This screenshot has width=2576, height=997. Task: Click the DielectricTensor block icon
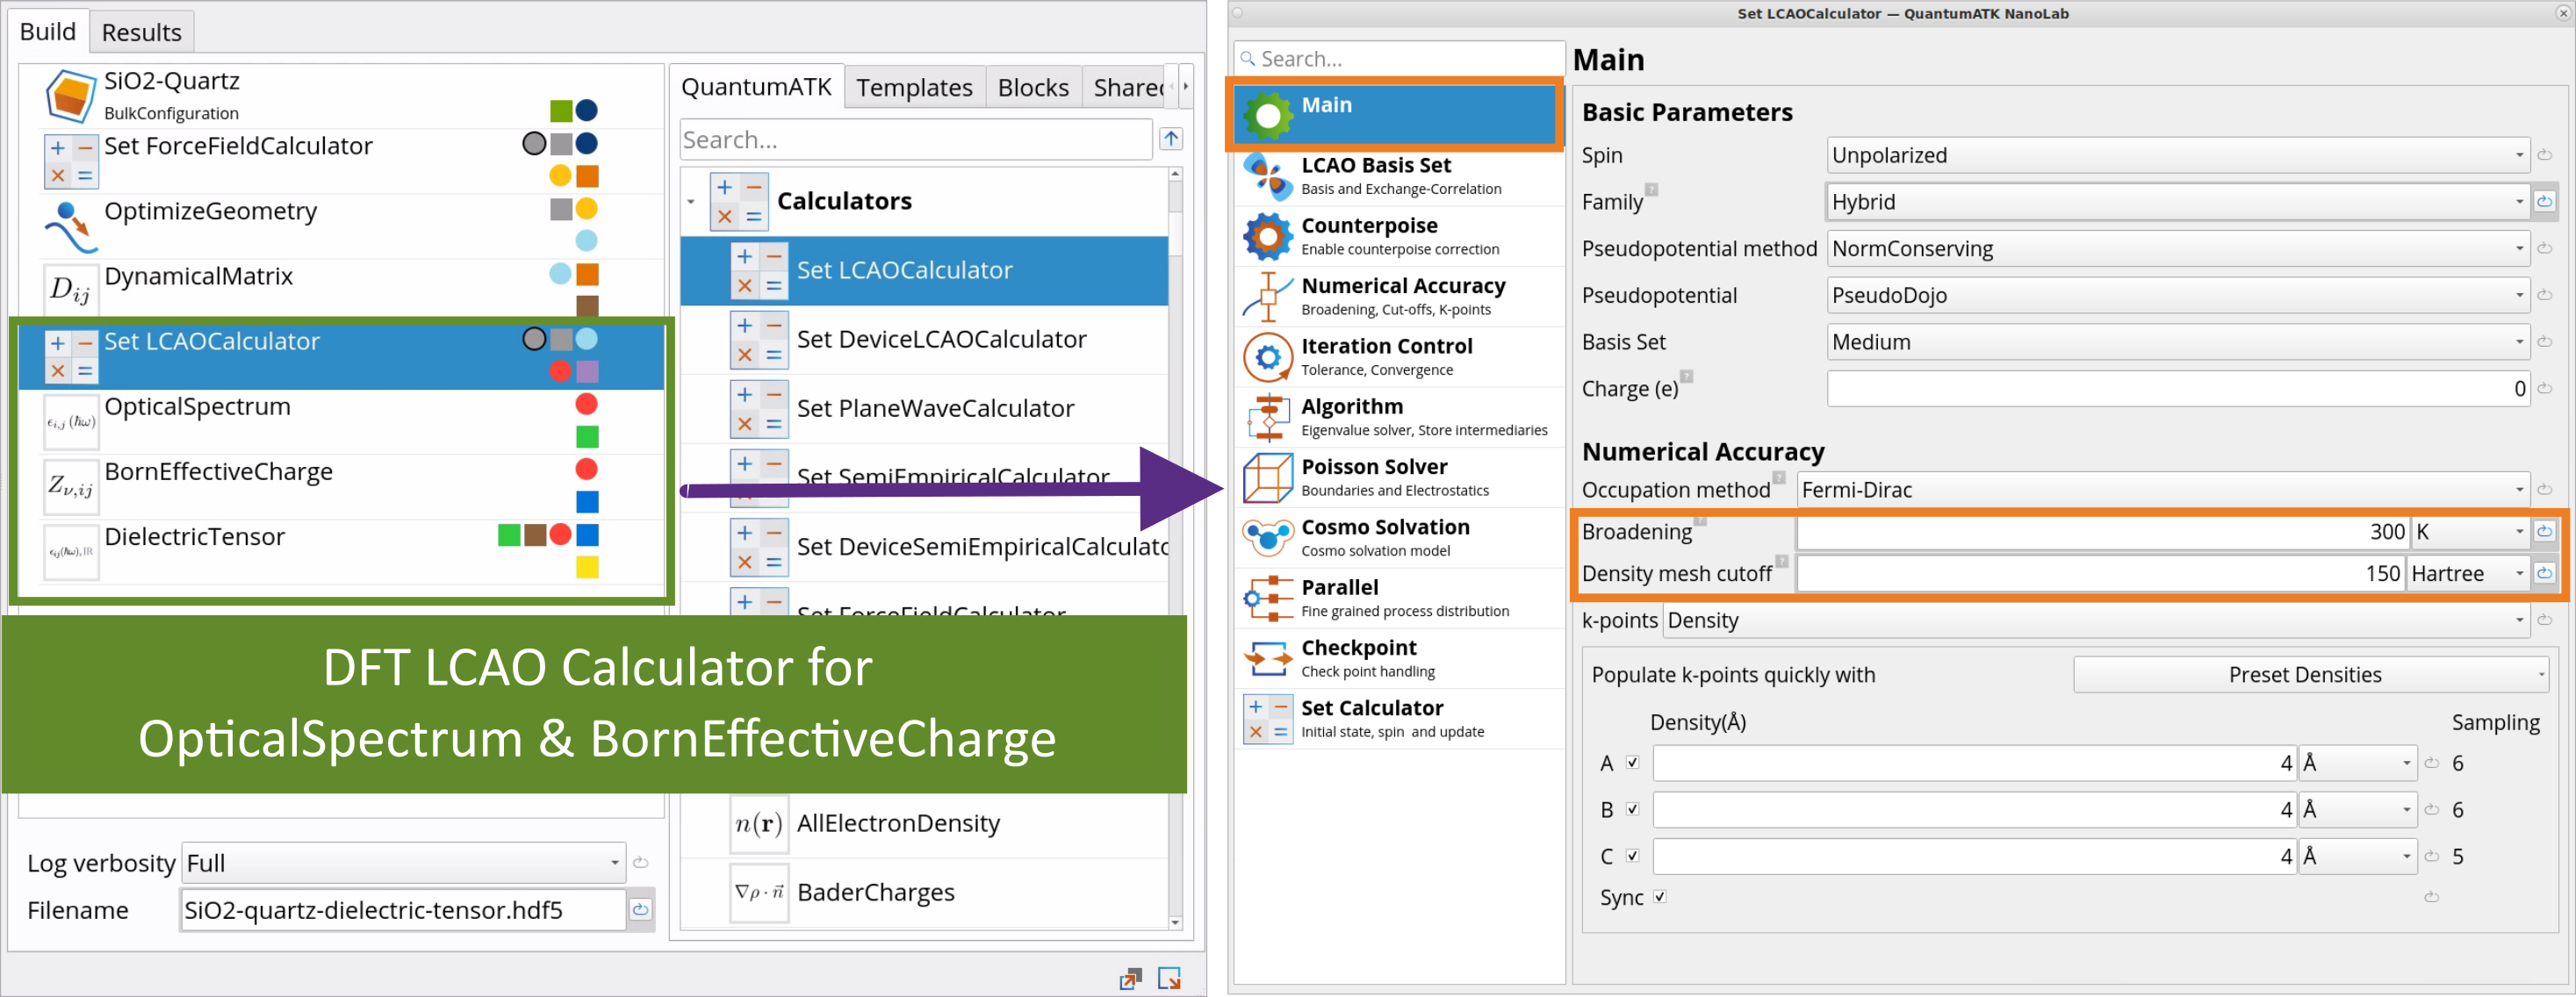coord(71,551)
